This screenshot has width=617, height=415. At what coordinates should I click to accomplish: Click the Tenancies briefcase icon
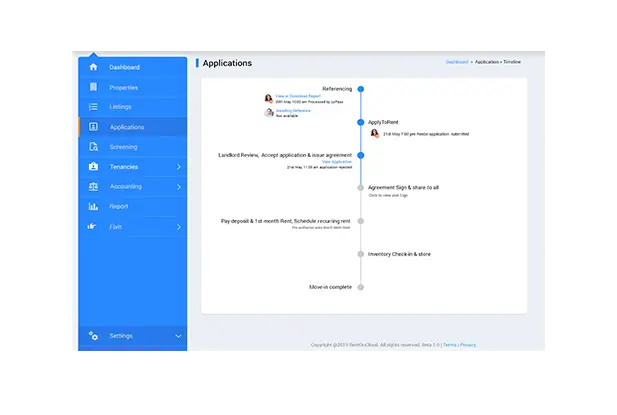click(93, 166)
